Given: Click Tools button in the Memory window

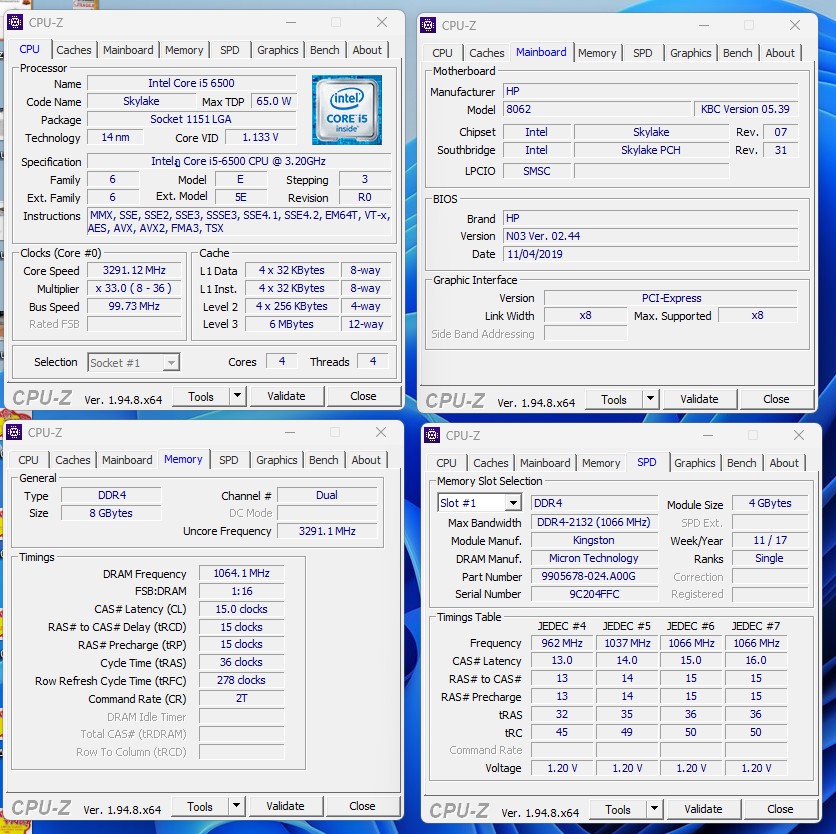Looking at the screenshot, I should (x=200, y=806).
